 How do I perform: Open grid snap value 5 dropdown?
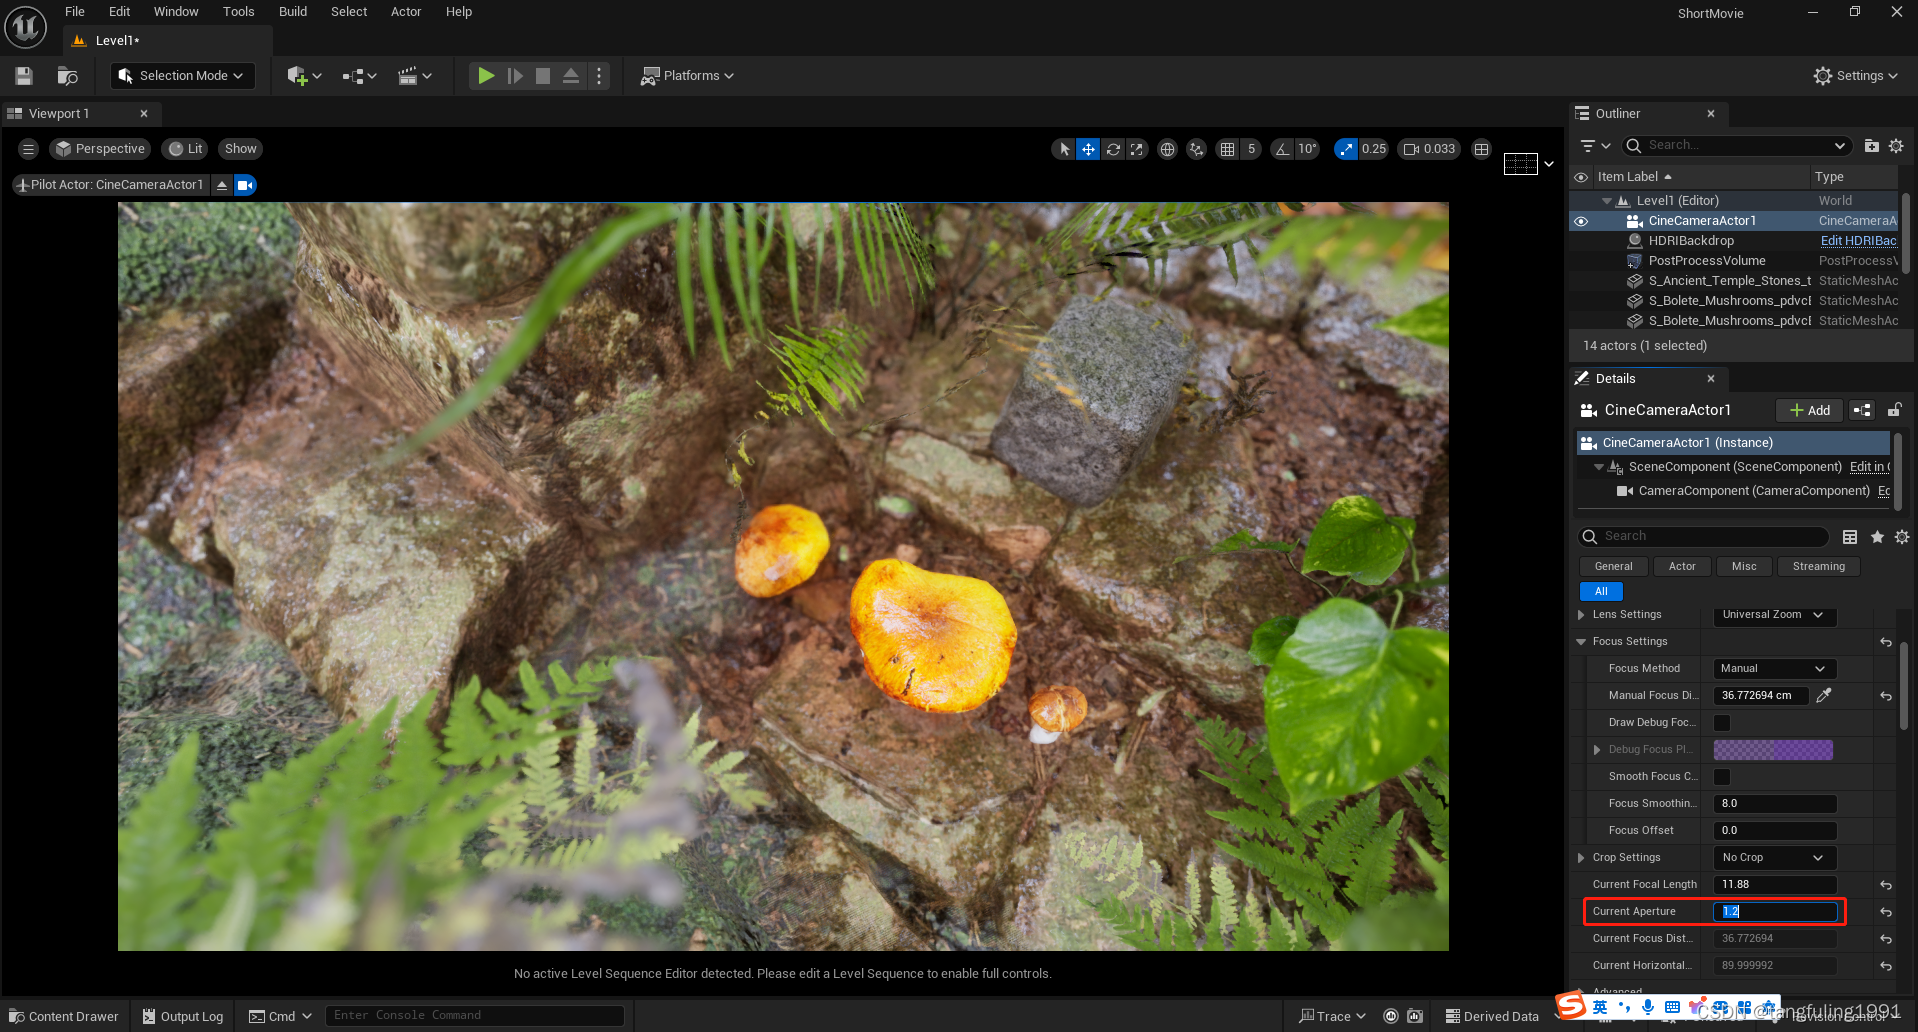pyautogui.click(x=1251, y=149)
